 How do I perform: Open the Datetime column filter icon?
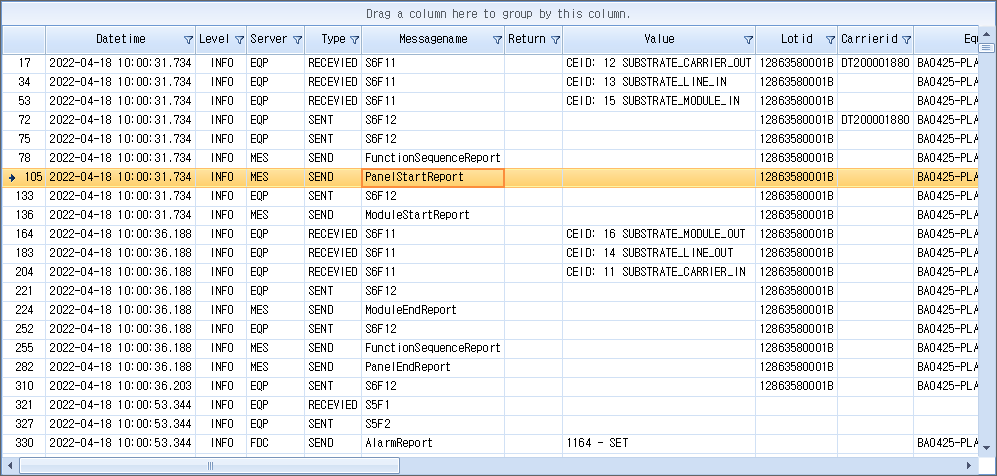(x=189, y=40)
